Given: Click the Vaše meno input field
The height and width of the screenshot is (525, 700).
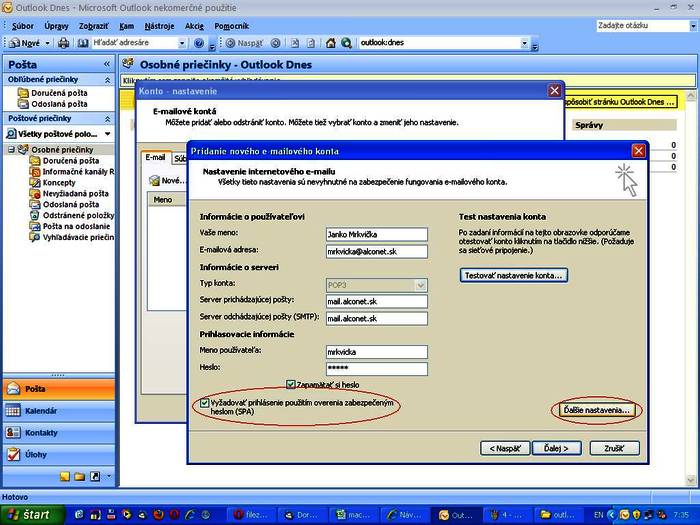Looking at the screenshot, I should [377, 234].
